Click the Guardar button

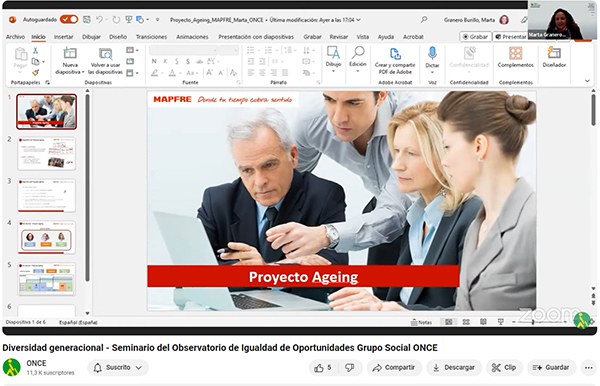point(551,368)
